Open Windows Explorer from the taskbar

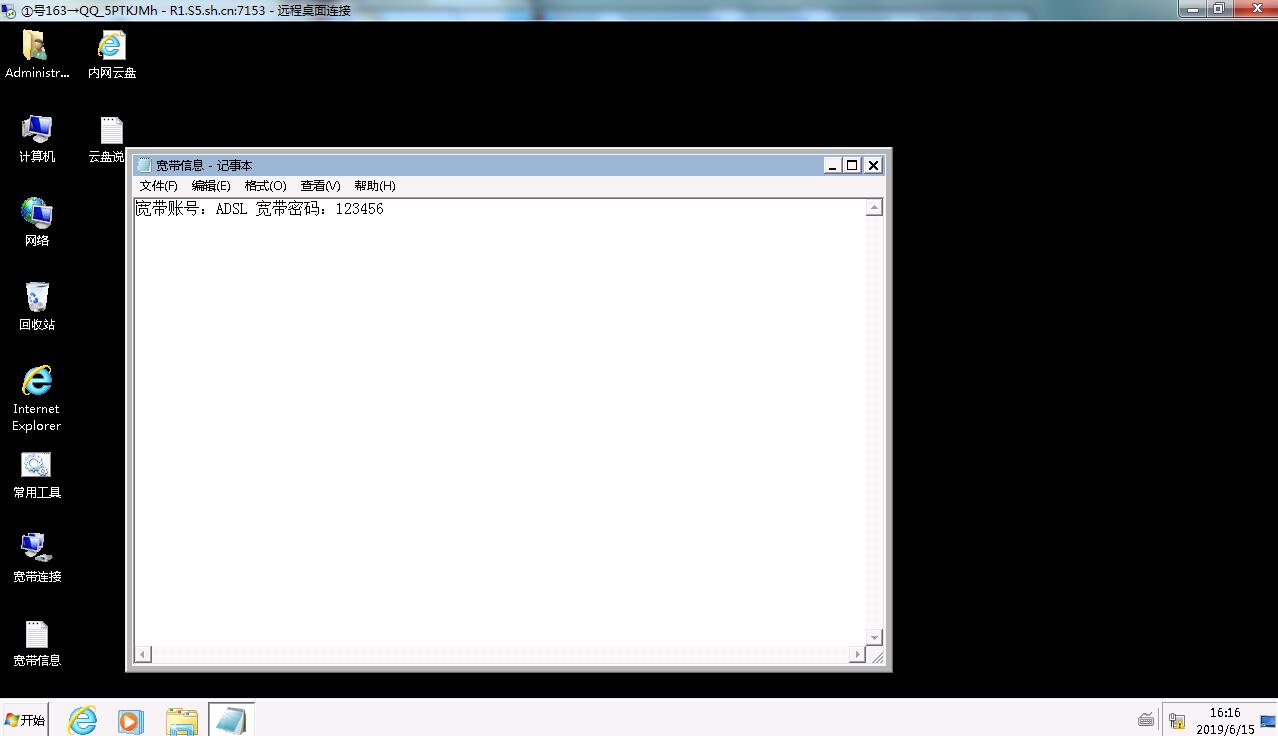click(x=182, y=720)
